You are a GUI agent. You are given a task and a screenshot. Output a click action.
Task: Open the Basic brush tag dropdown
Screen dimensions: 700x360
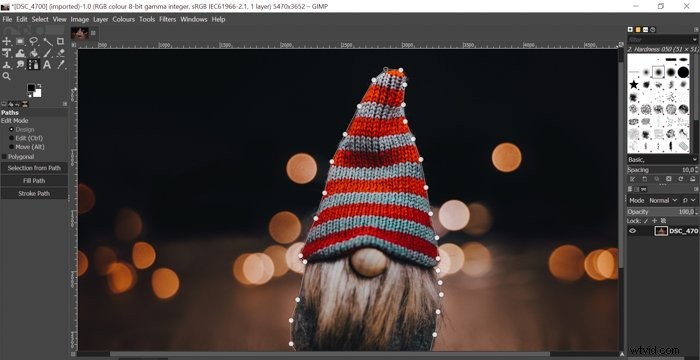[x=662, y=159]
